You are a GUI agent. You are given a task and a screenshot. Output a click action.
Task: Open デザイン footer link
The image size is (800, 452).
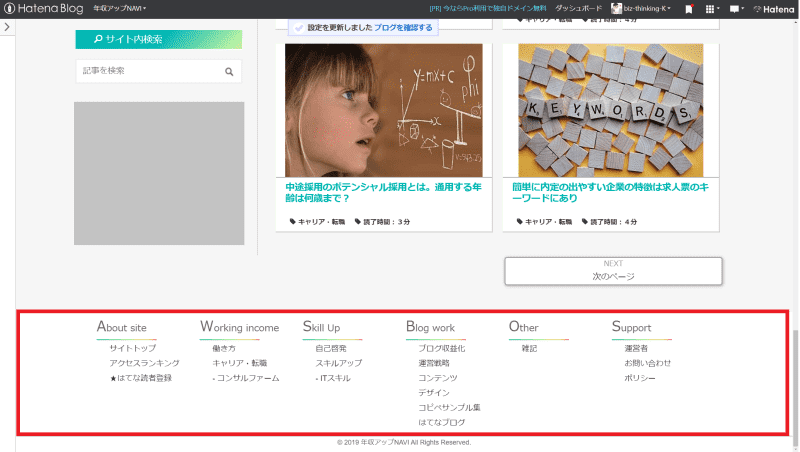[434, 393]
